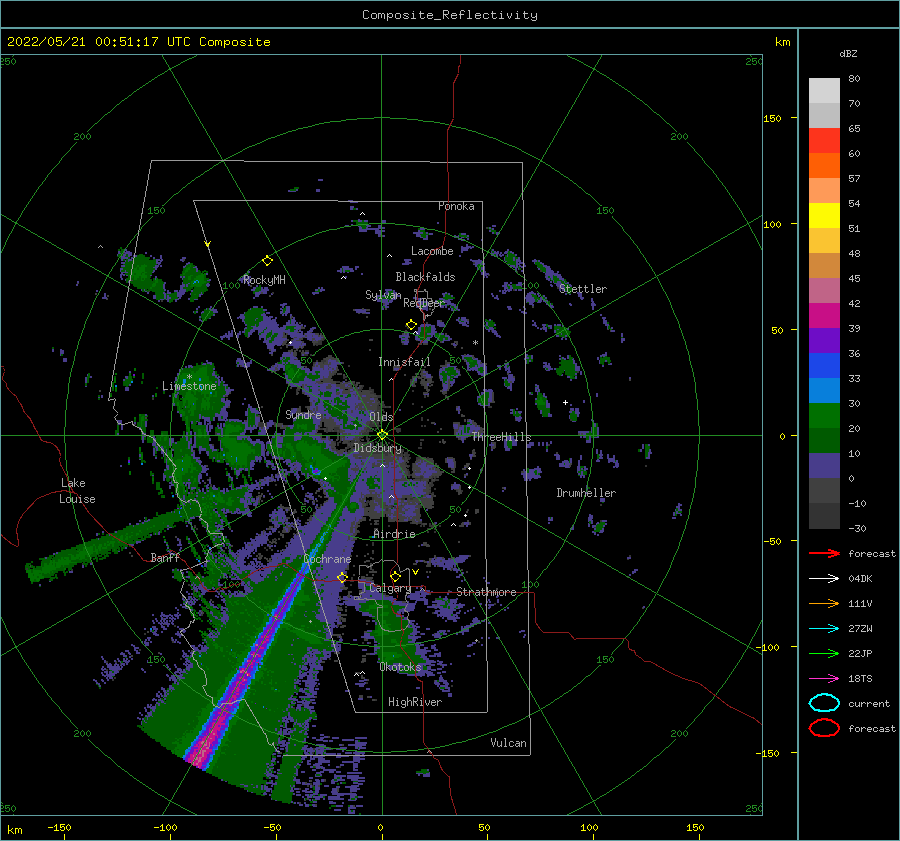Image resolution: width=900 pixels, height=841 pixels.
Task: Click the 'current' legend label
Action: pos(868,704)
